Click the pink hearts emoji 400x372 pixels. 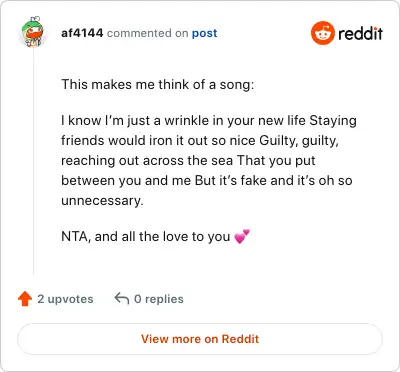[x=242, y=237]
